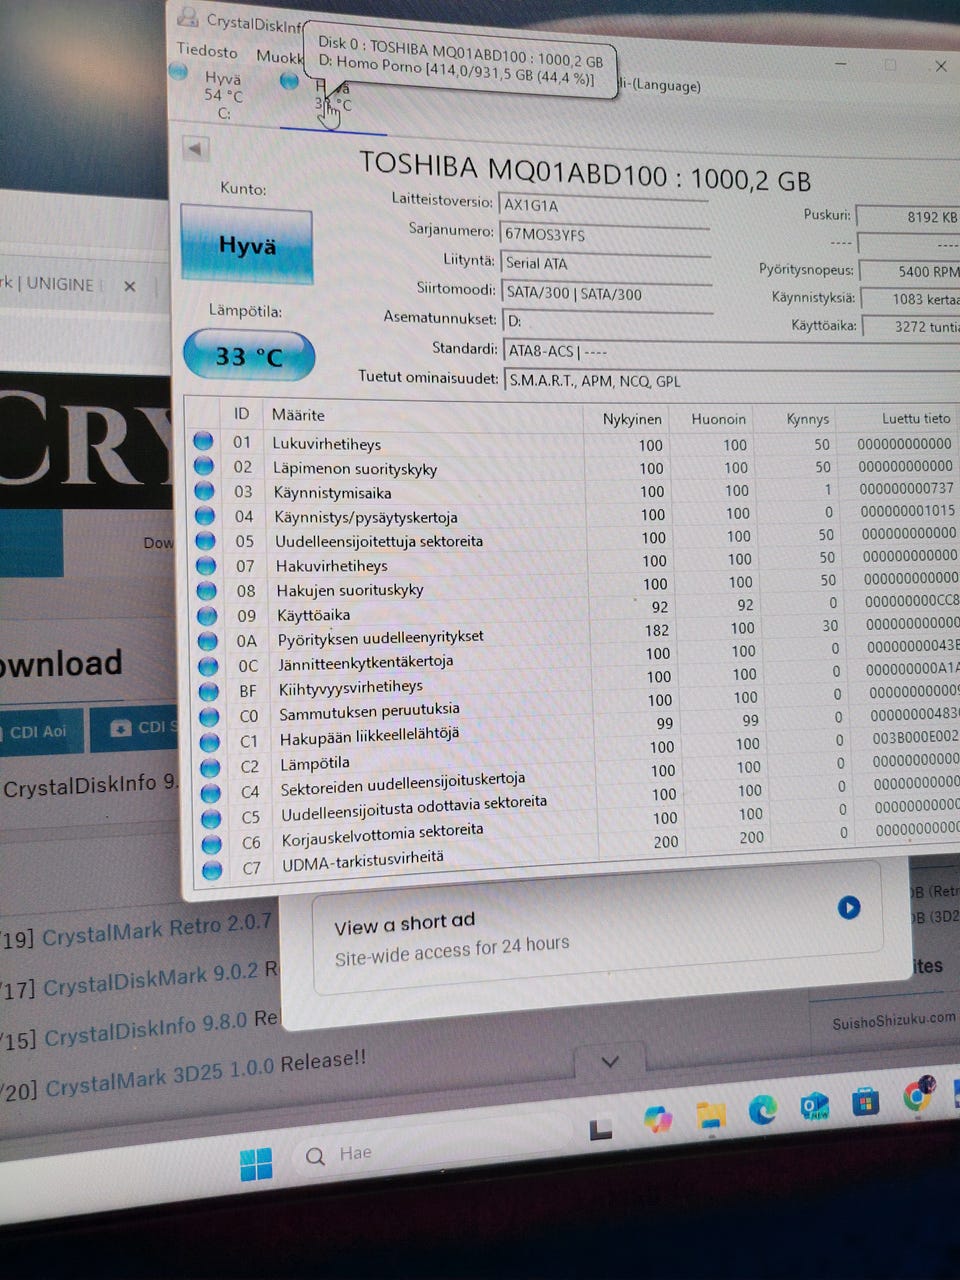
Task: Click the Määrite column header
Action: pyautogui.click(x=298, y=414)
